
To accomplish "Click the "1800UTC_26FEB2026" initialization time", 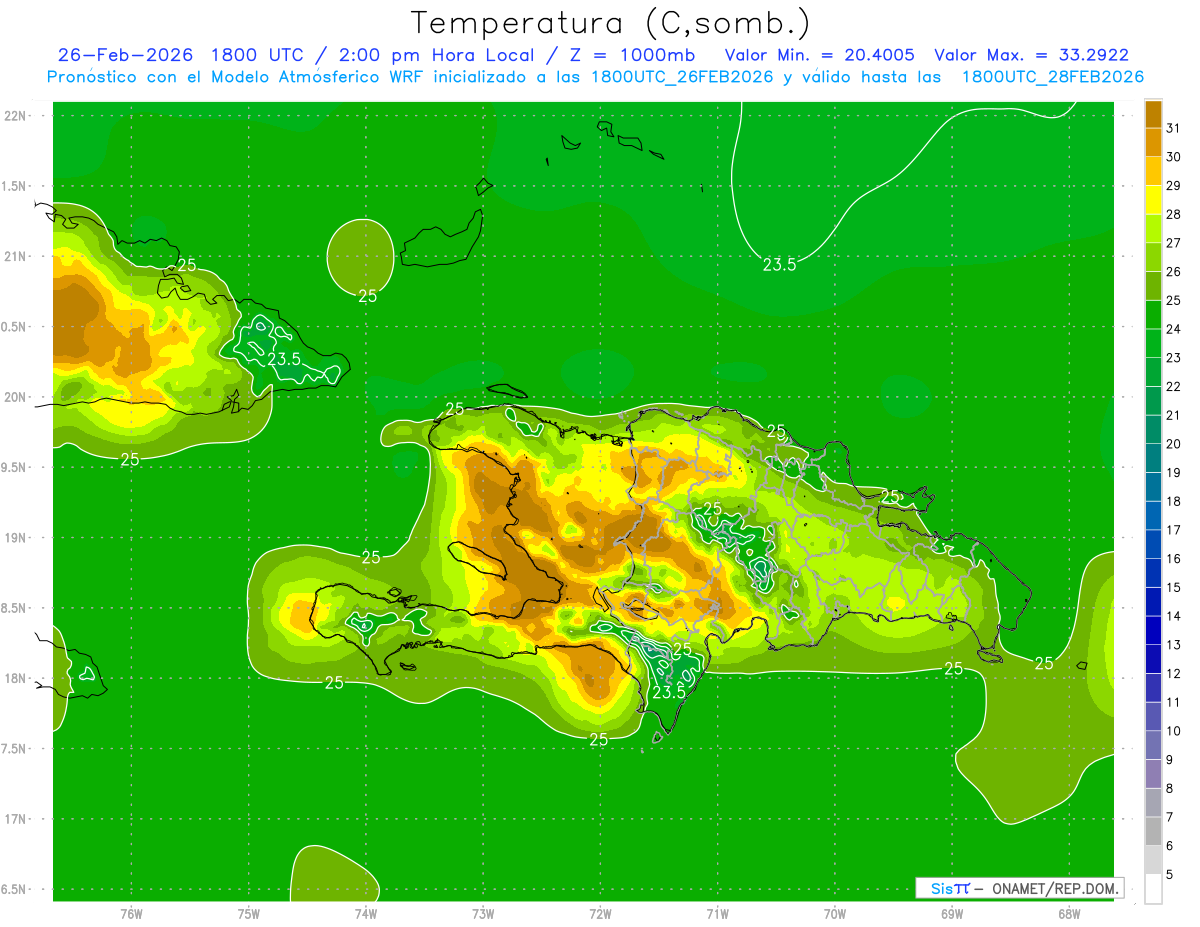I will pyautogui.click(x=683, y=77).
